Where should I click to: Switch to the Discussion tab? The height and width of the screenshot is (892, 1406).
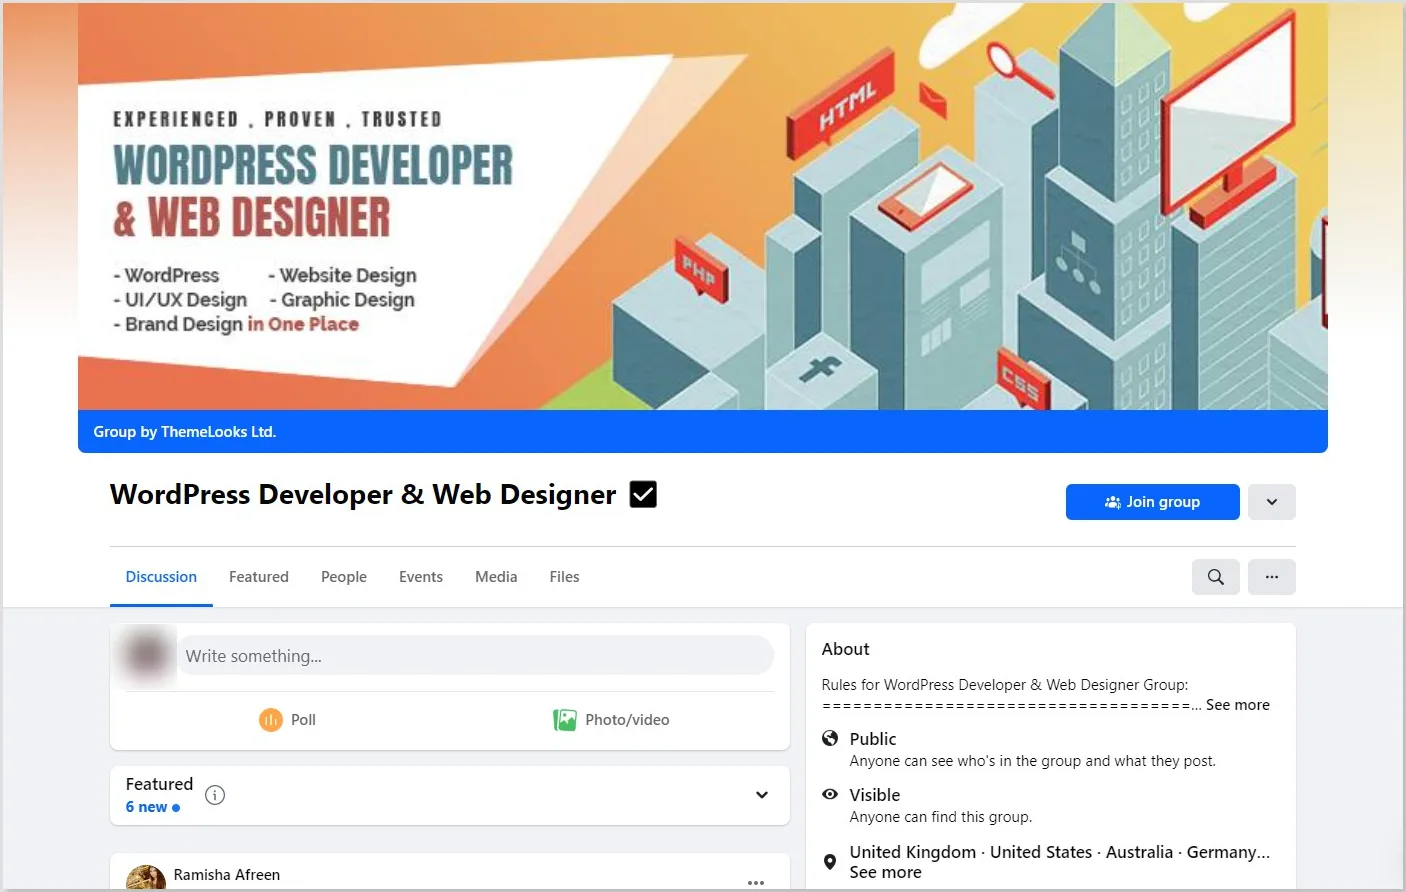pyautogui.click(x=161, y=577)
